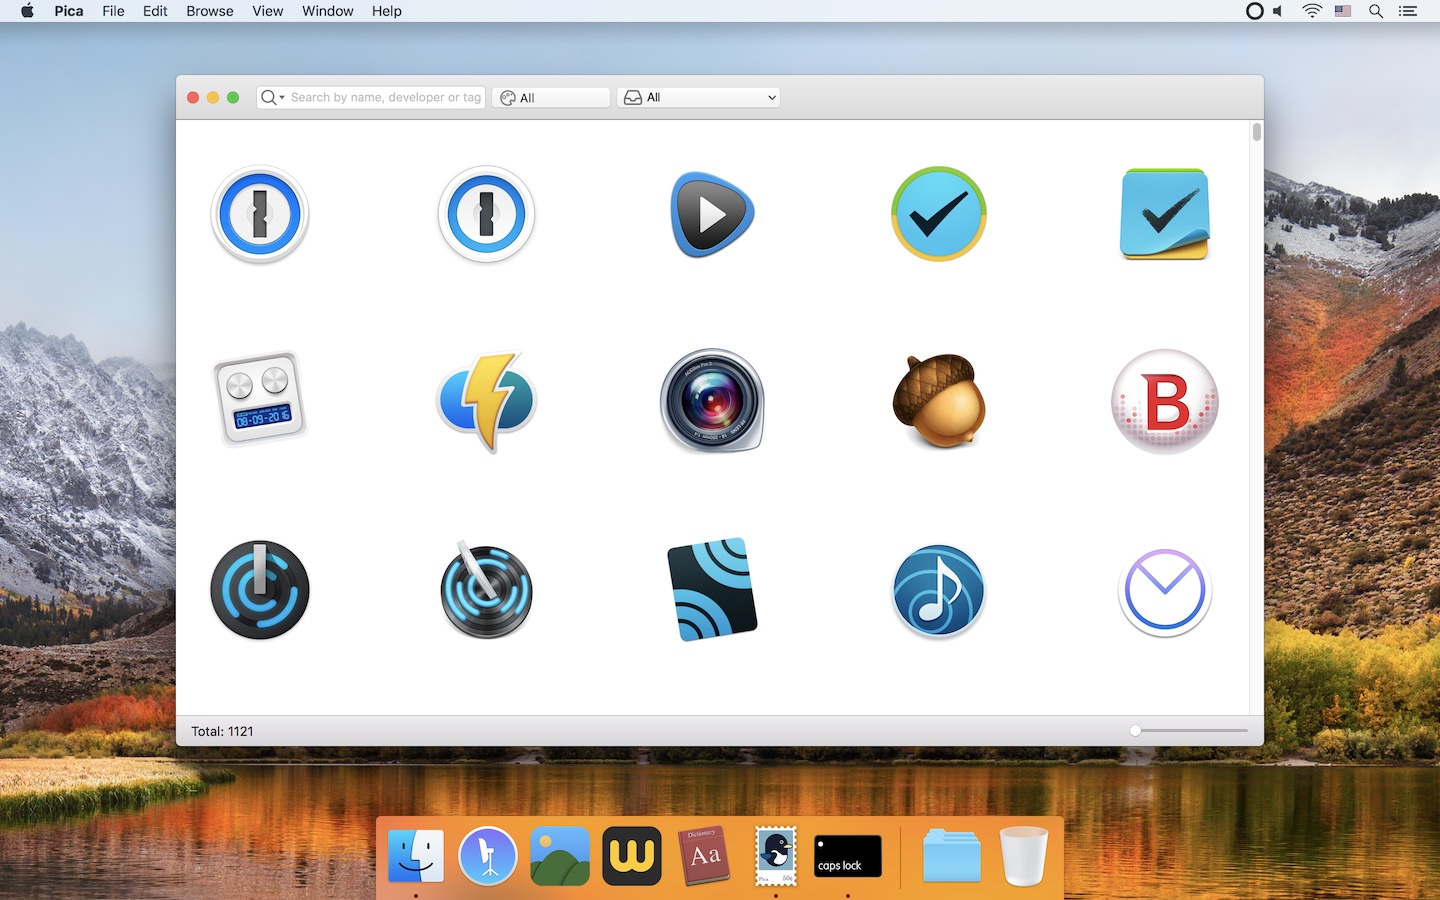Select the silver clock radio app icon
Viewport: 1440px width, 900px height.
point(260,400)
